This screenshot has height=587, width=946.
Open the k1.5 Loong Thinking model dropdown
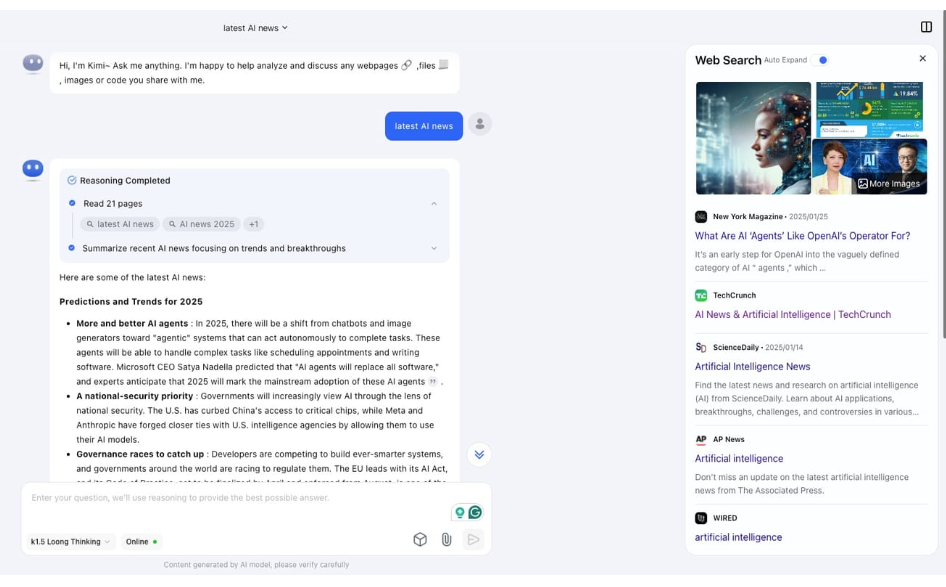[x=70, y=542]
